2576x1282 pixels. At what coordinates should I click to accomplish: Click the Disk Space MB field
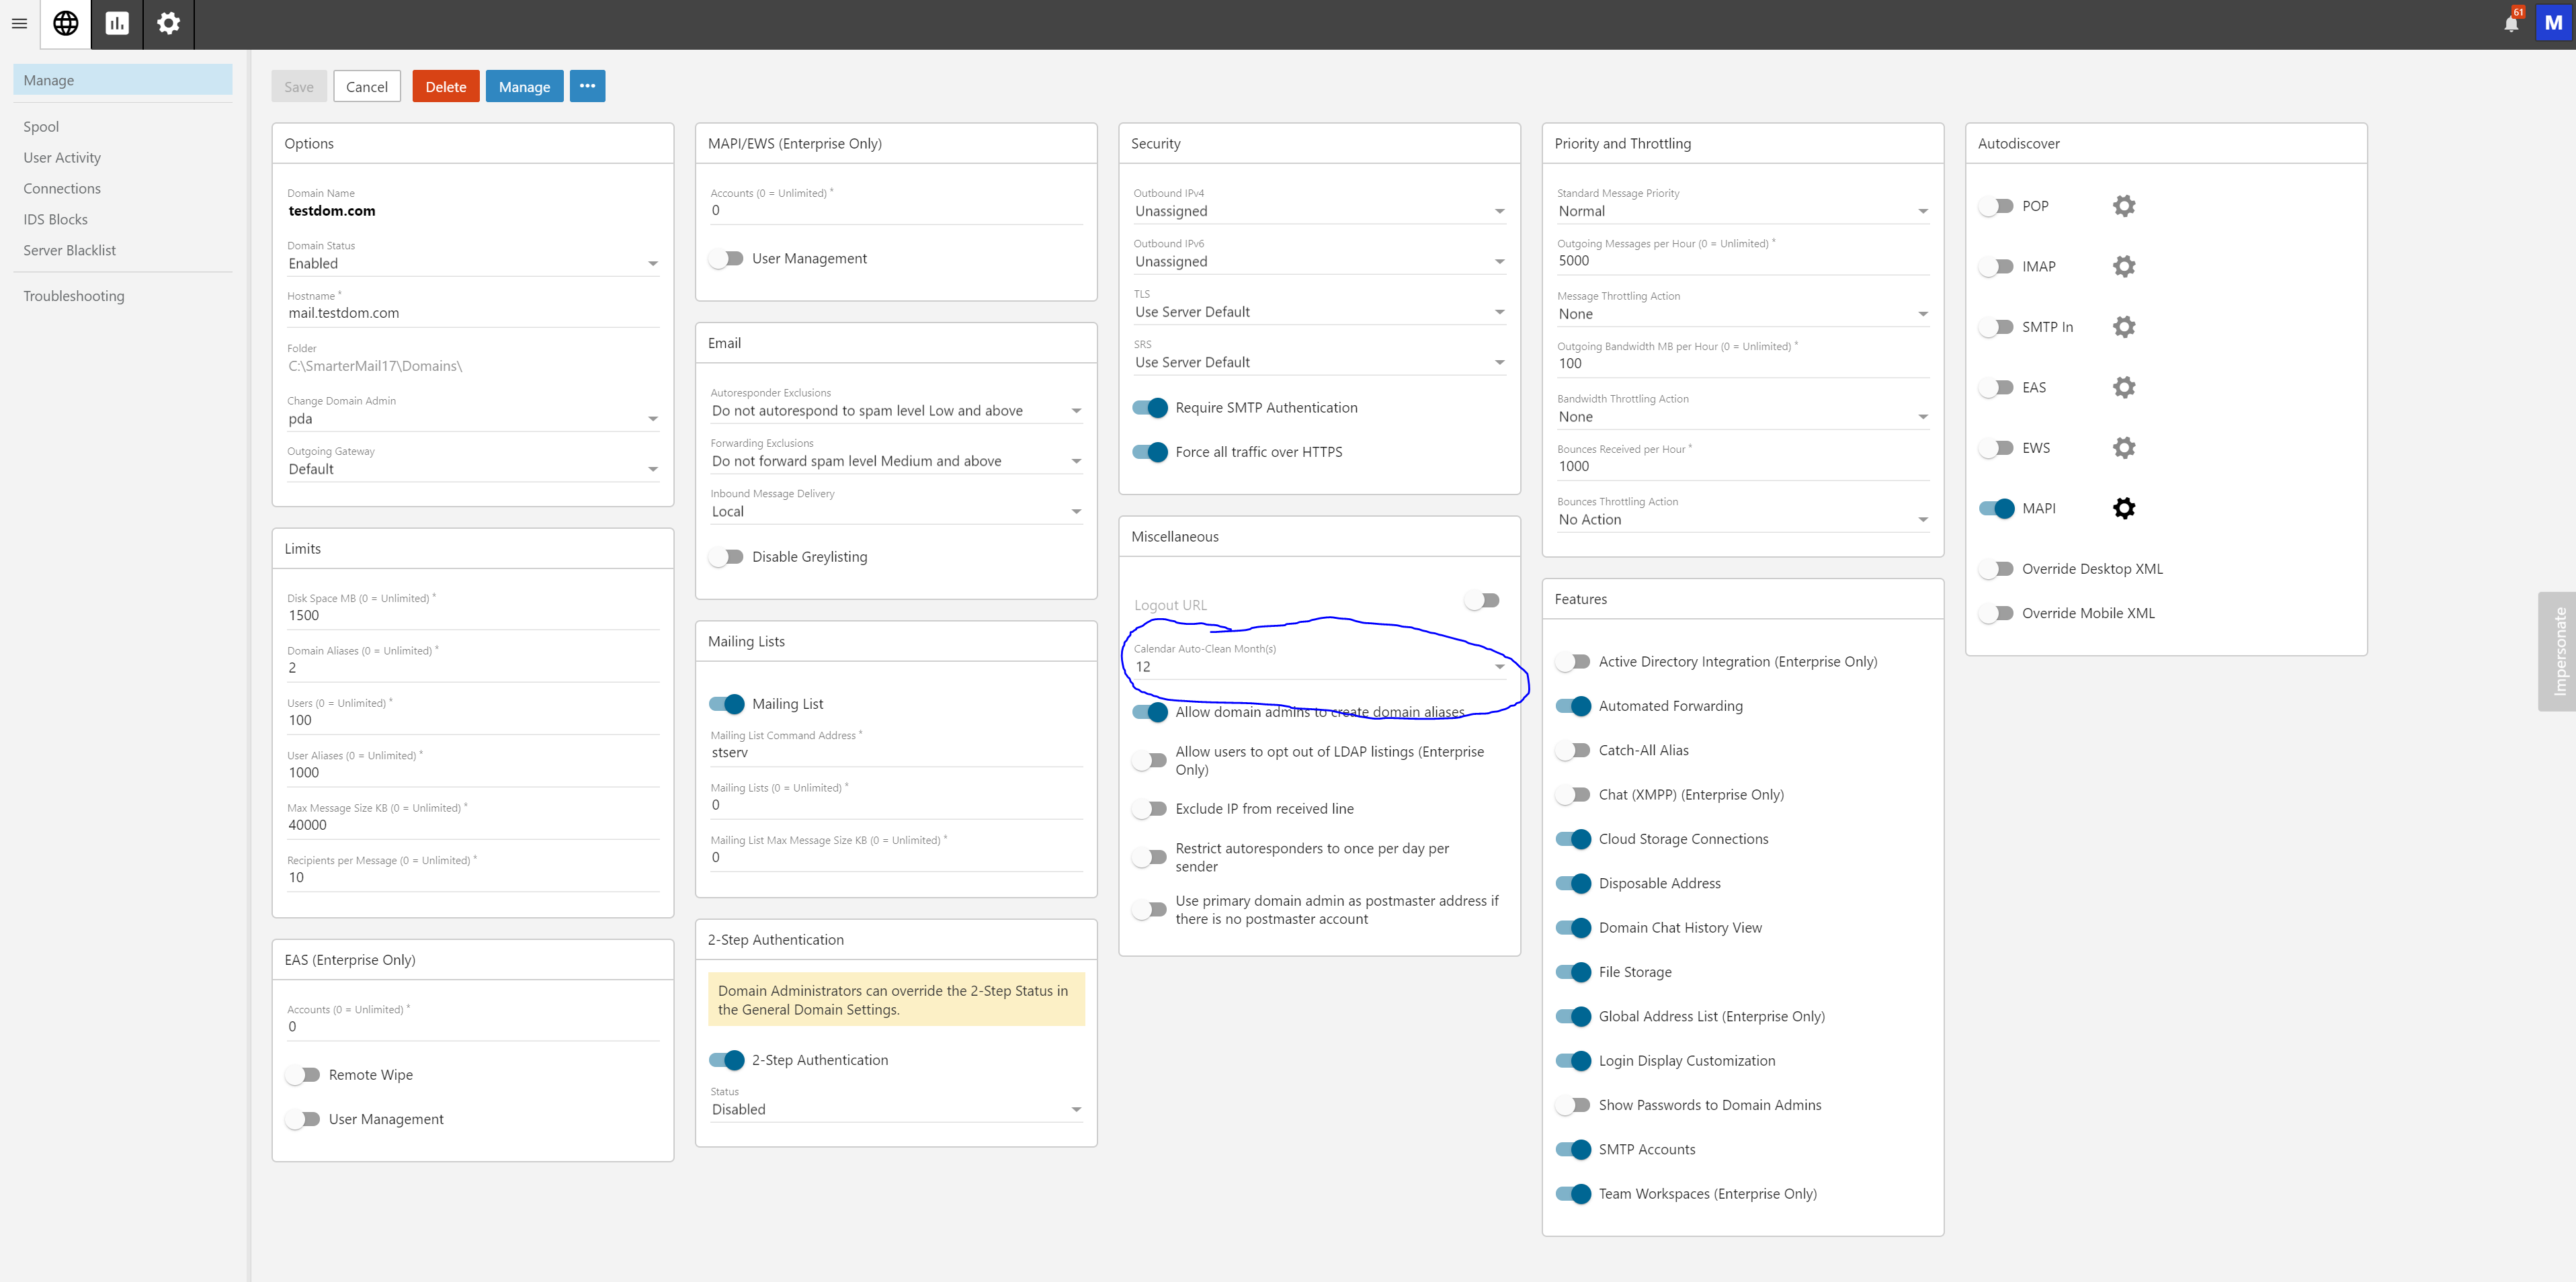(472, 615)
